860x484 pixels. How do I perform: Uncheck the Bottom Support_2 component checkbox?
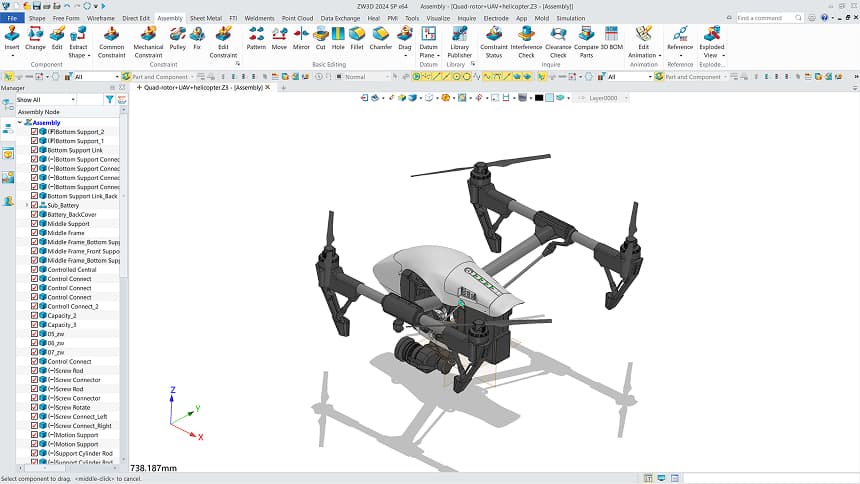click(35, 132)
